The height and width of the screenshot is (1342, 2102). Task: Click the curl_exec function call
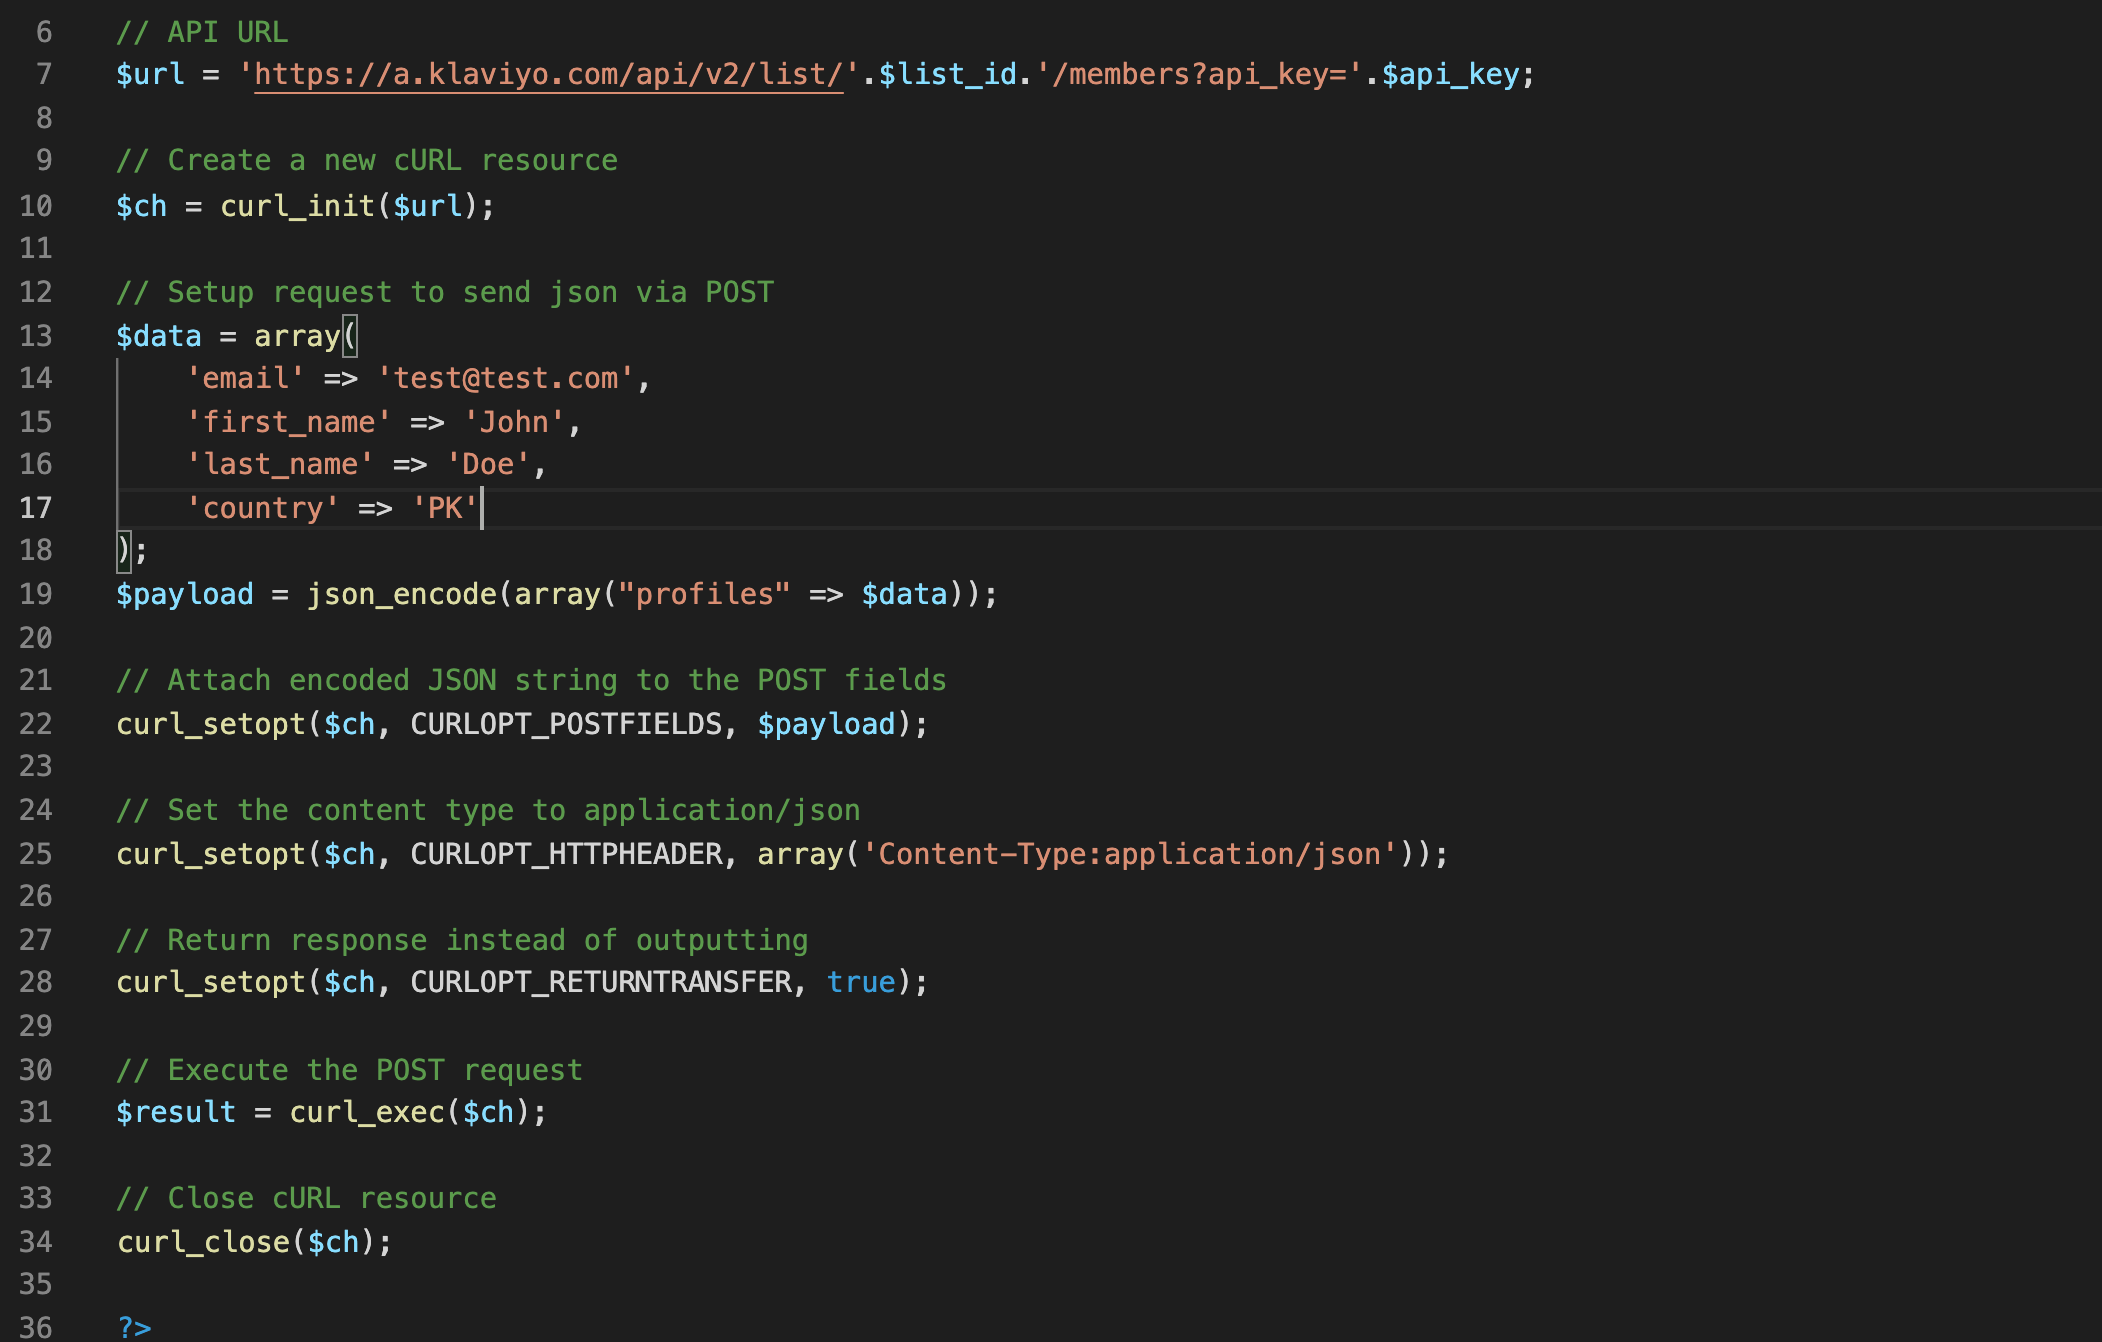coord(366,1112)
